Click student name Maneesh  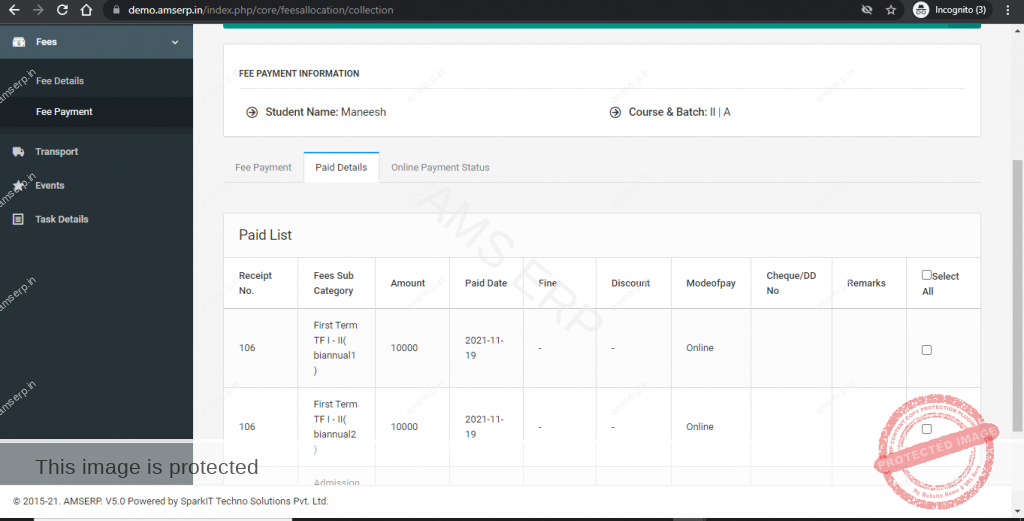[363, 112]
